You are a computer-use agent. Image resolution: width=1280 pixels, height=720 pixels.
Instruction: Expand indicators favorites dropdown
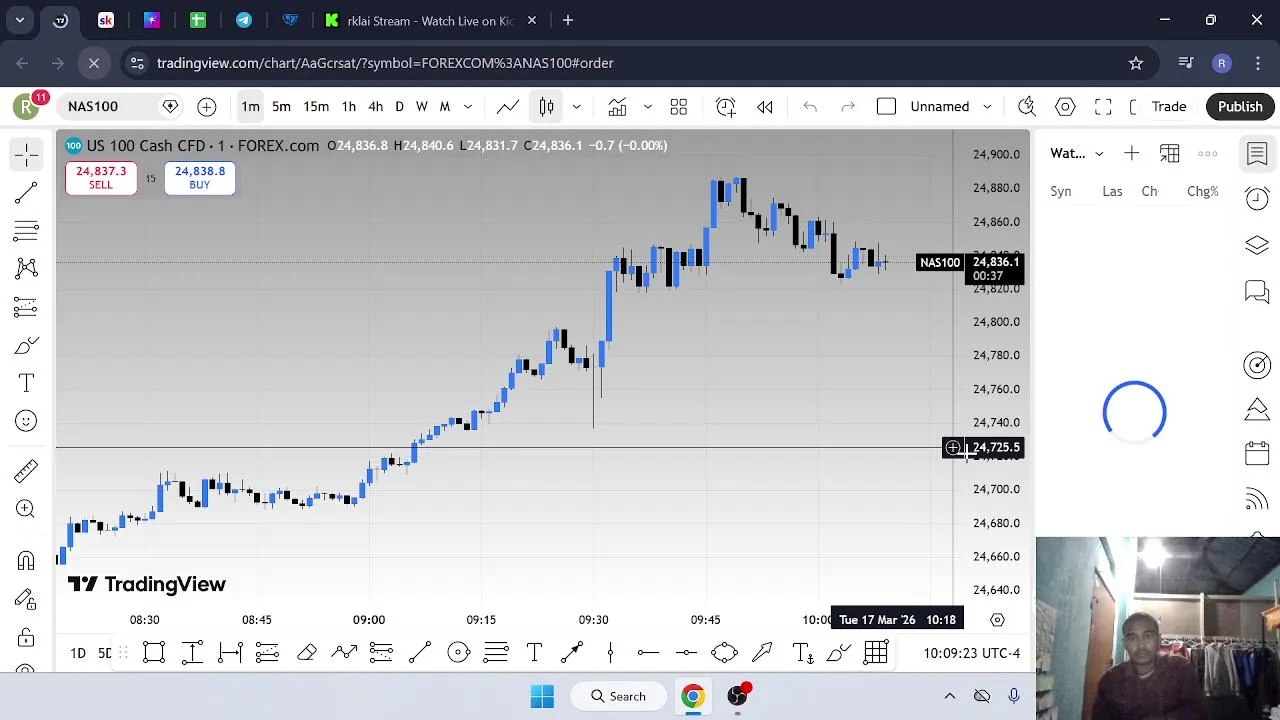(x=647, y=106)
